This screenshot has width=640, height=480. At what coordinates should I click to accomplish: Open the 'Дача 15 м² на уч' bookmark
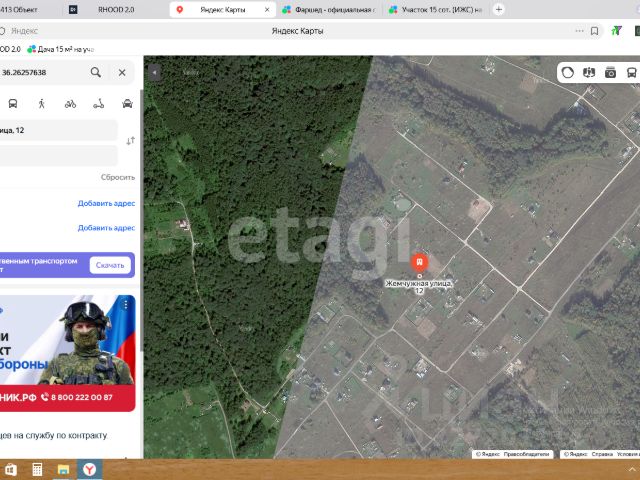[x=60, y=49]
